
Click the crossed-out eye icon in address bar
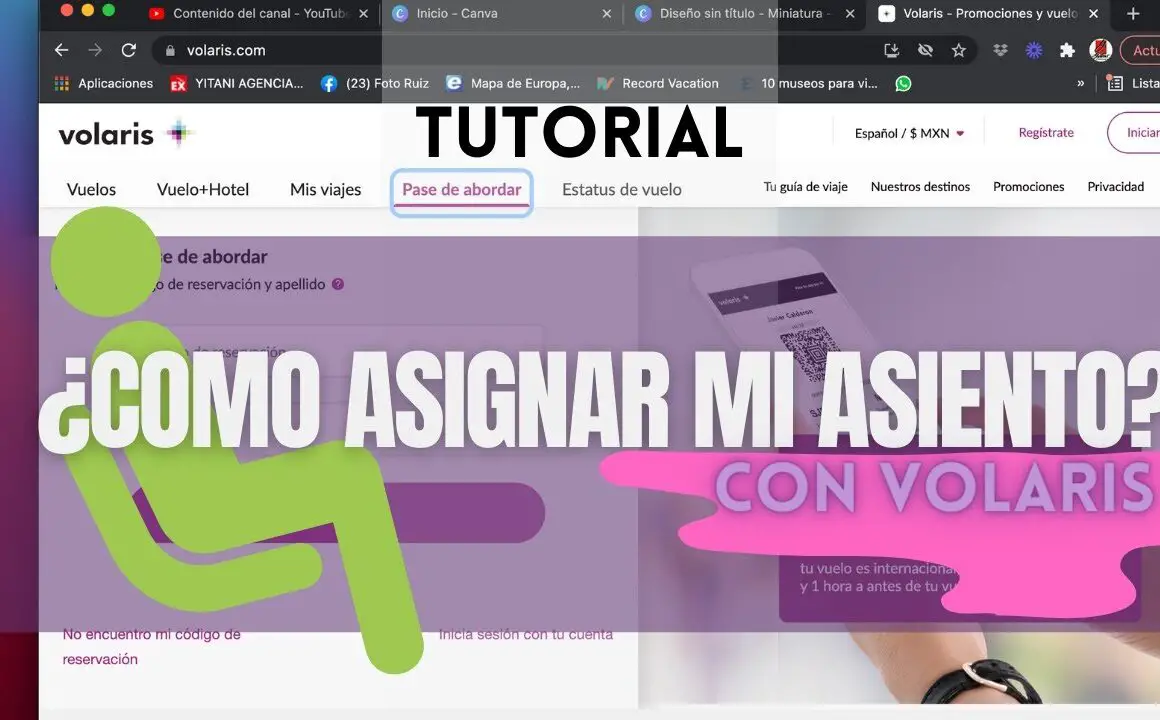pos(925,50)
